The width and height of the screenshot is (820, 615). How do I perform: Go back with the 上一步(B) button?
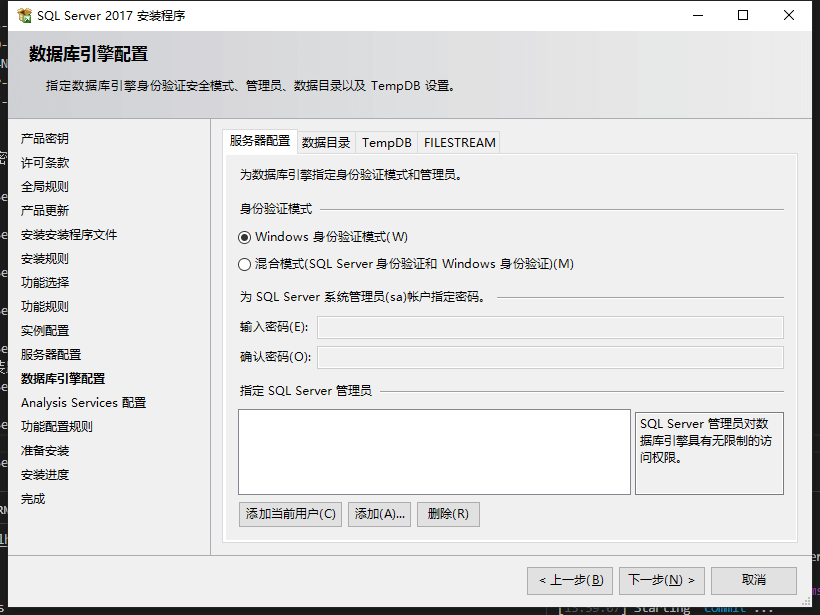[569, 580]
